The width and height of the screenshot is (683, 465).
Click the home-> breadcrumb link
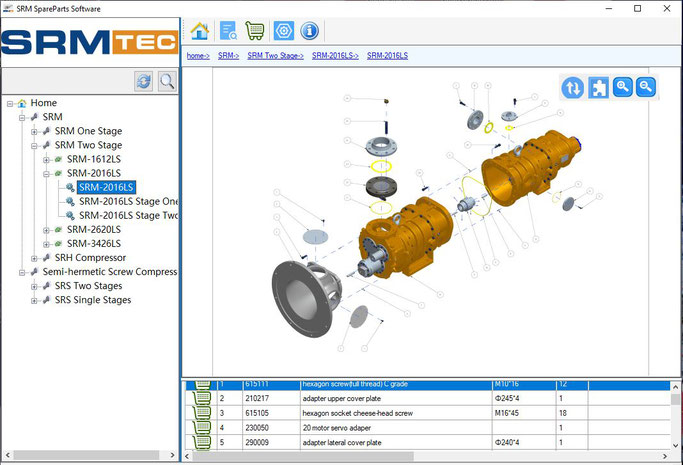(198, 56)
